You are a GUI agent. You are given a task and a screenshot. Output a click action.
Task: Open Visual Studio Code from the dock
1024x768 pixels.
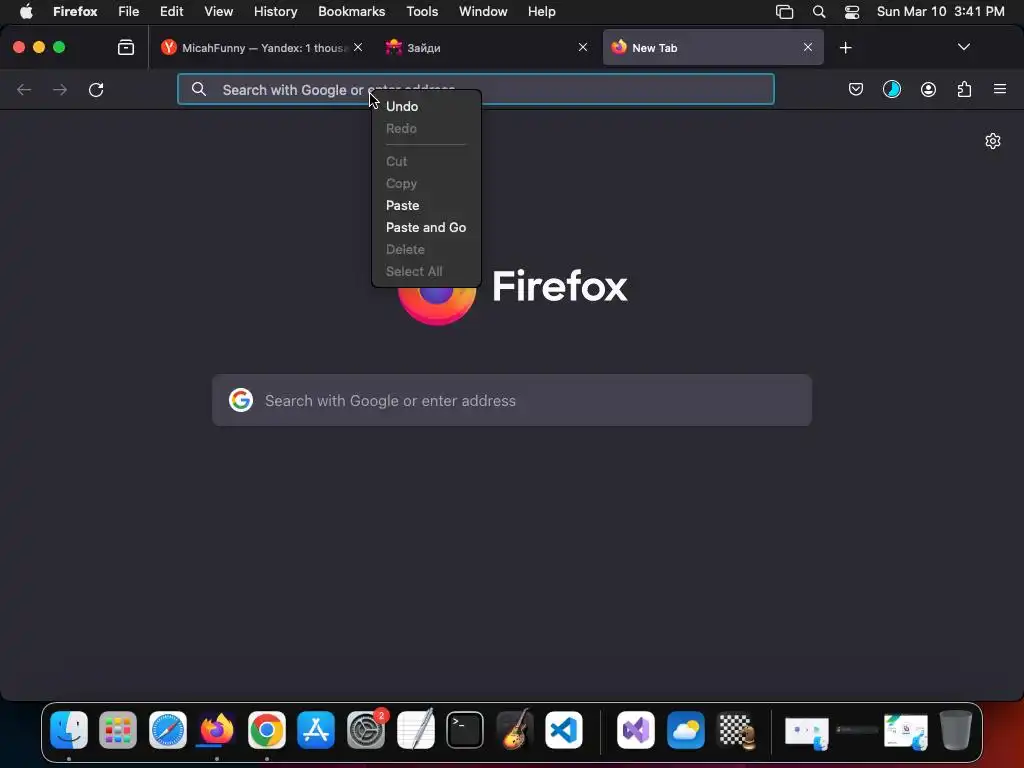tap(564, 729)
